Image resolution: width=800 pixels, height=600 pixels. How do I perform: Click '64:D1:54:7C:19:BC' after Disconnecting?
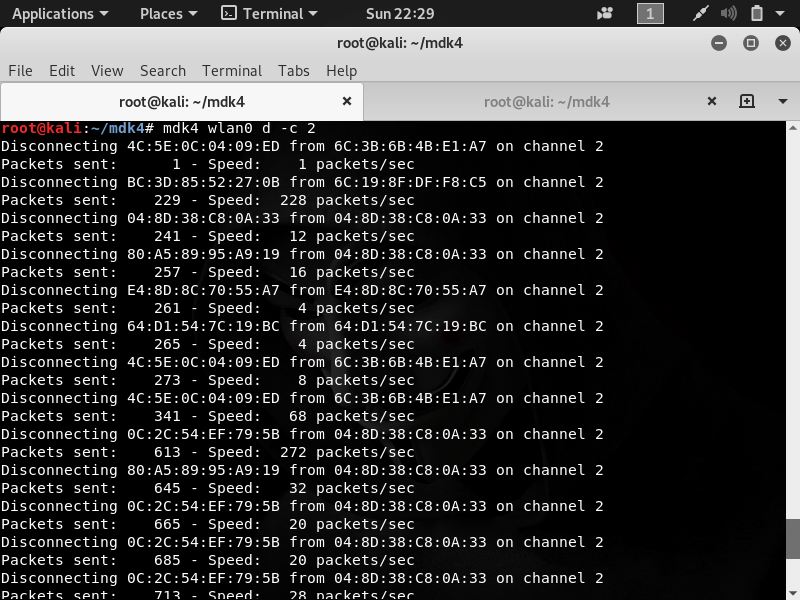coord(203,326)
